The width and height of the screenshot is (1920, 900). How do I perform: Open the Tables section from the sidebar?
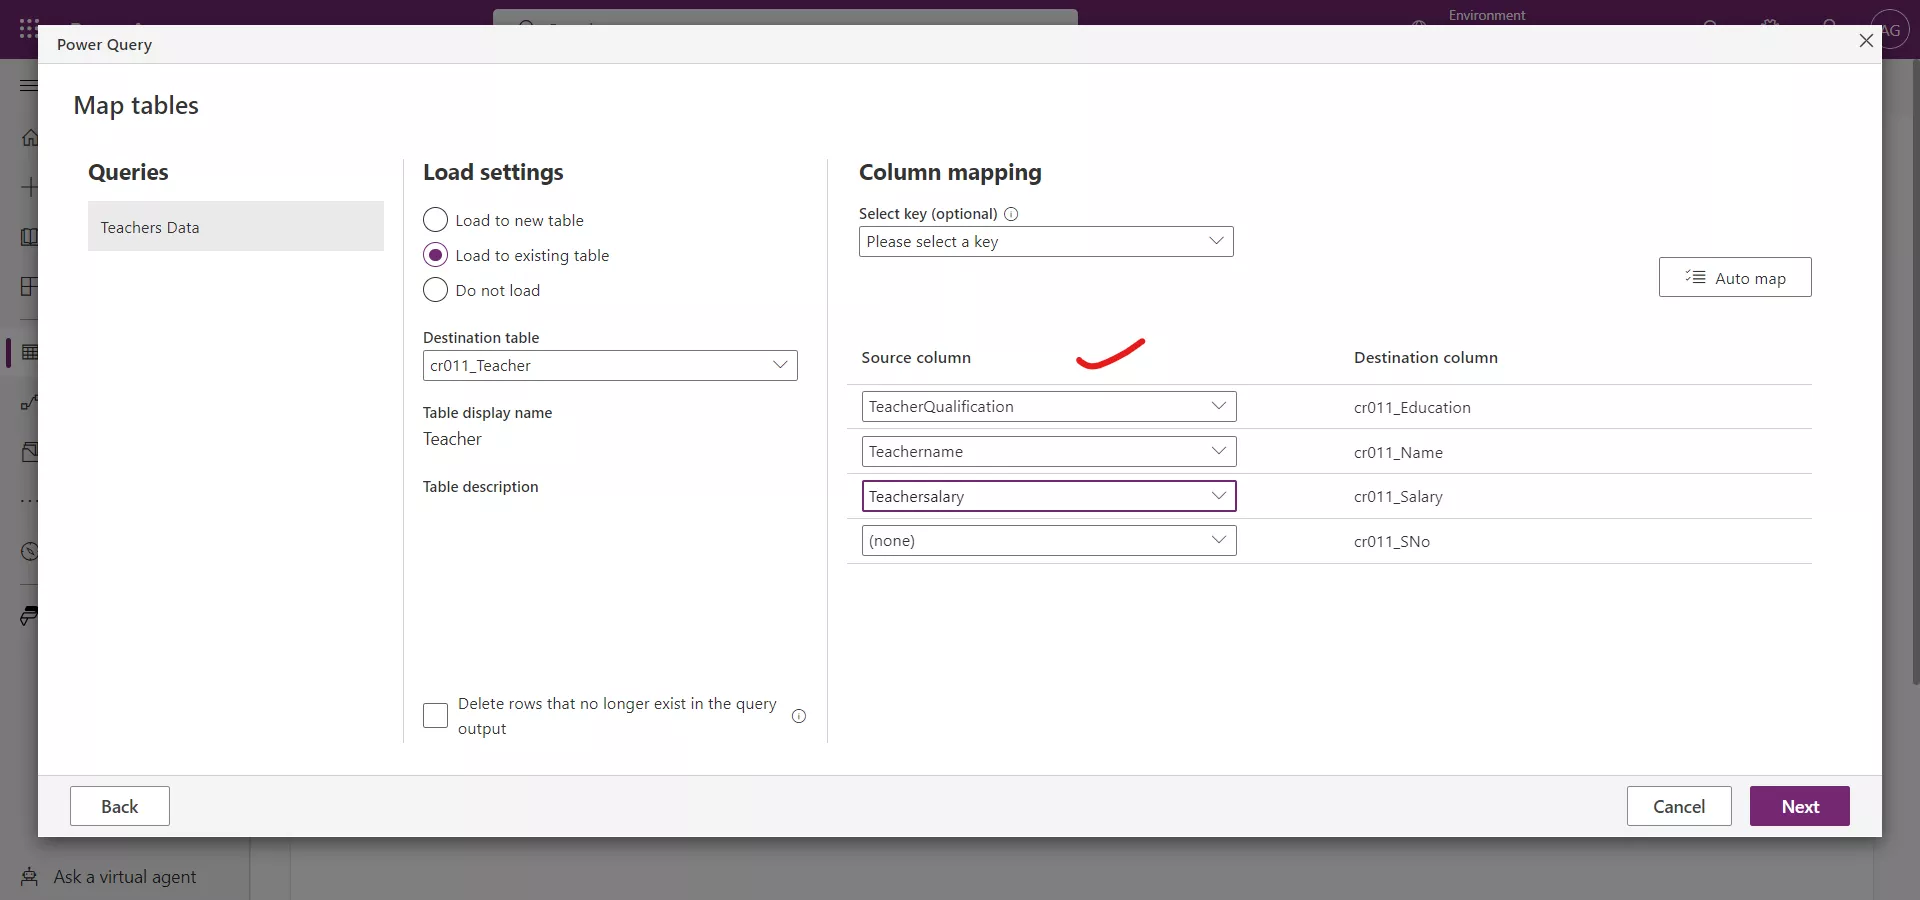[x=29, y=352]
